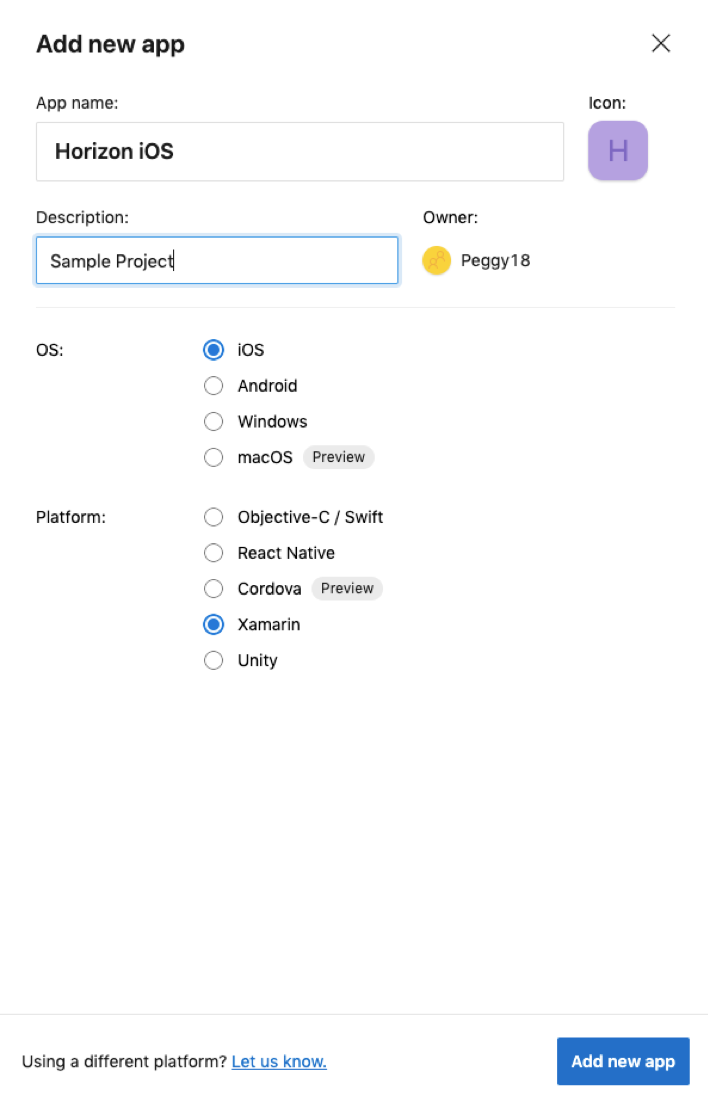
Task: Select Windows operating system option
Action: [x=214, y=422]
